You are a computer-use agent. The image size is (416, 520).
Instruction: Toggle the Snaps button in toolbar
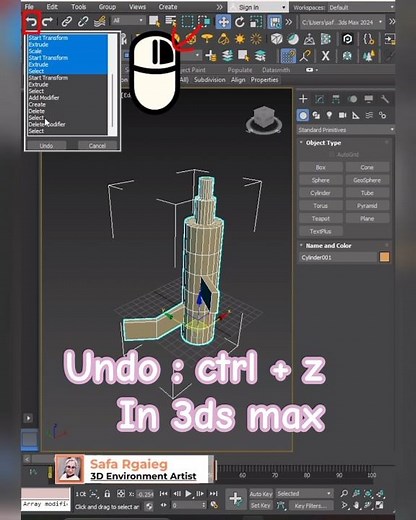(x=289, y=56)
